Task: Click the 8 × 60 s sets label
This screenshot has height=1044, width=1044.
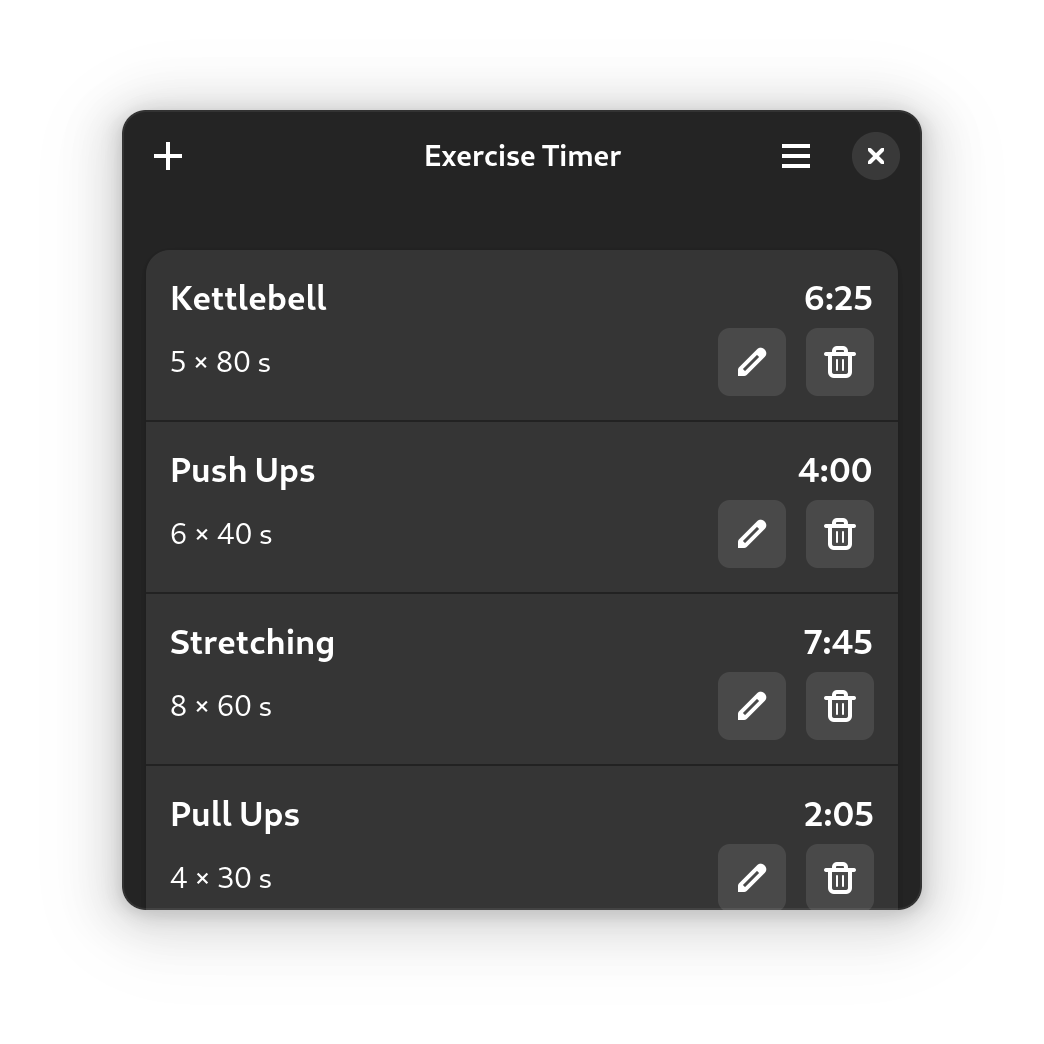Action: (221, 707)
